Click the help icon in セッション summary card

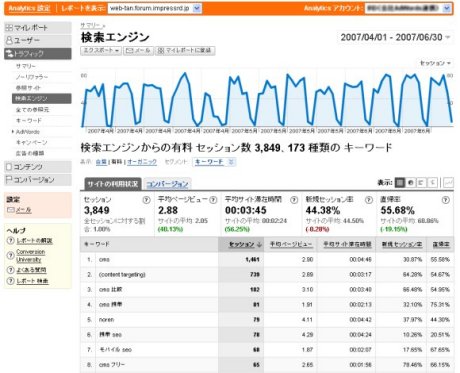pos(146,200)
